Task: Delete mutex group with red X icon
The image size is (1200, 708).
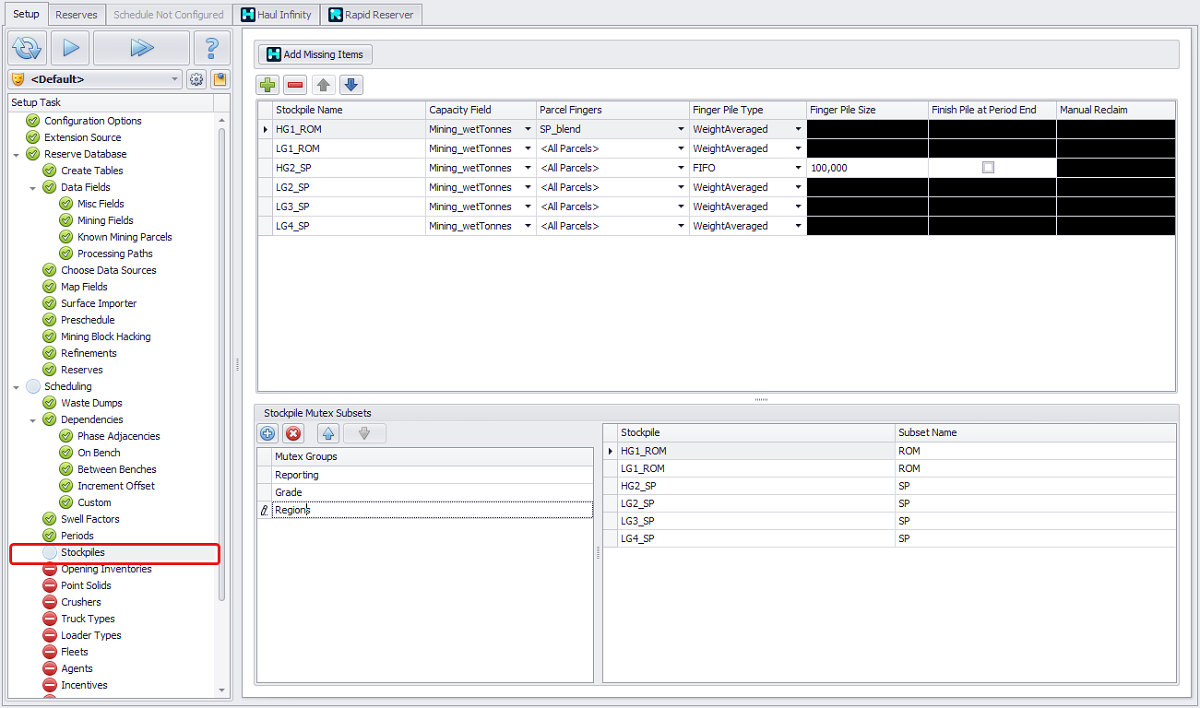Action: point(293,433)
